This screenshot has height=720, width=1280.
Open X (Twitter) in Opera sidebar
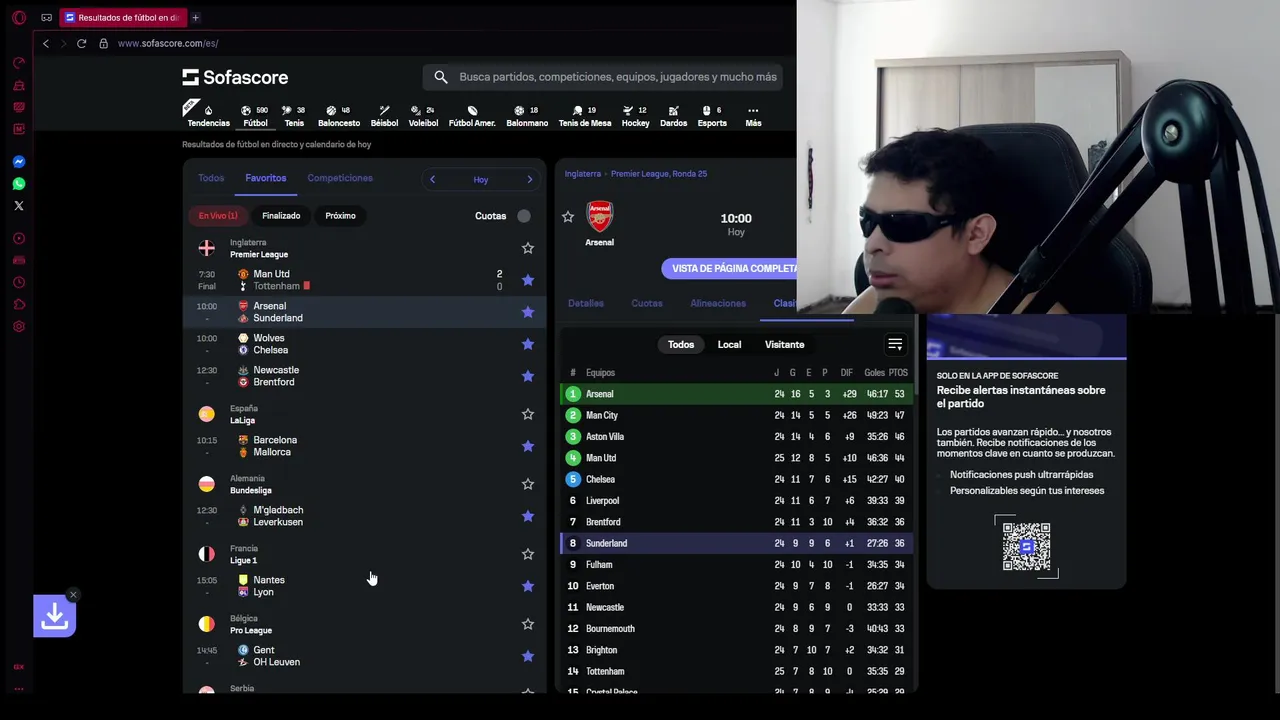pyautogui.click(x=19, y=206)
